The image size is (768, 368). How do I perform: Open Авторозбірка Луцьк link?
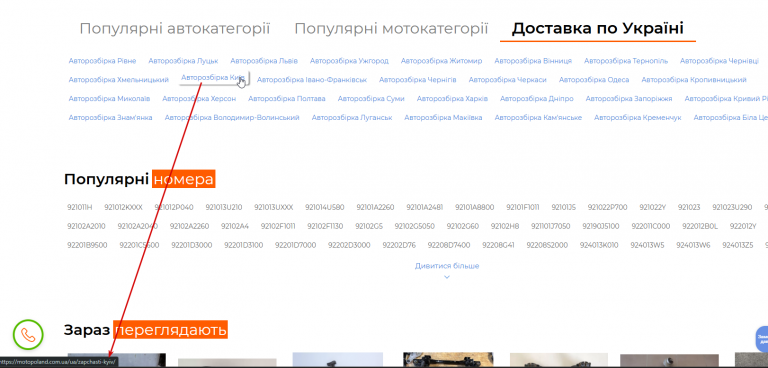click(183, 61)
